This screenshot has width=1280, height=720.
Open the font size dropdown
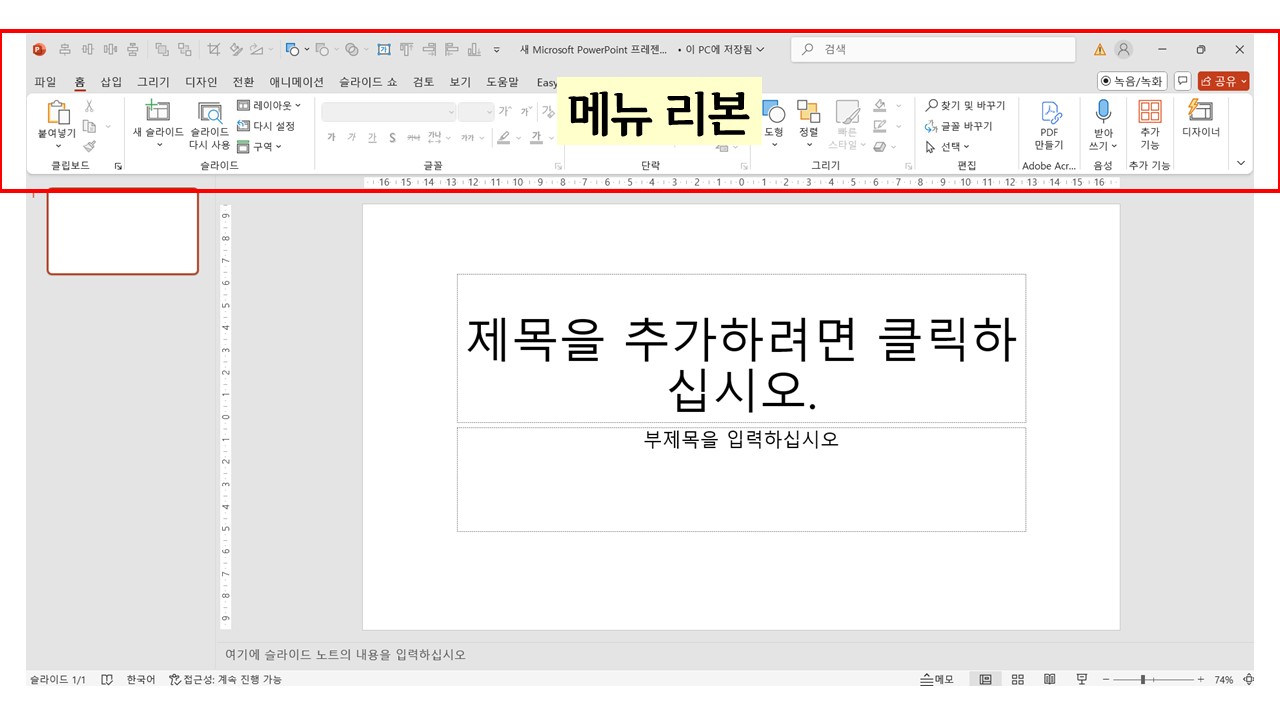click(x=477, y=110)
